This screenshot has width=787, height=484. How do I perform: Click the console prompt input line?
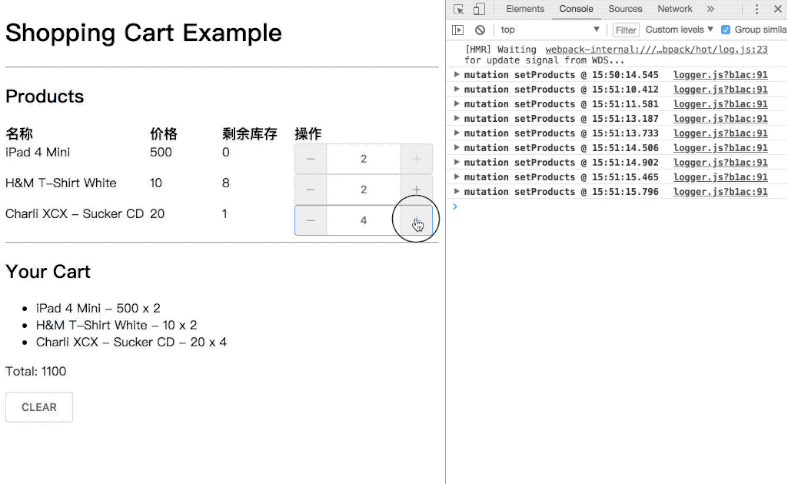[620, 206]
